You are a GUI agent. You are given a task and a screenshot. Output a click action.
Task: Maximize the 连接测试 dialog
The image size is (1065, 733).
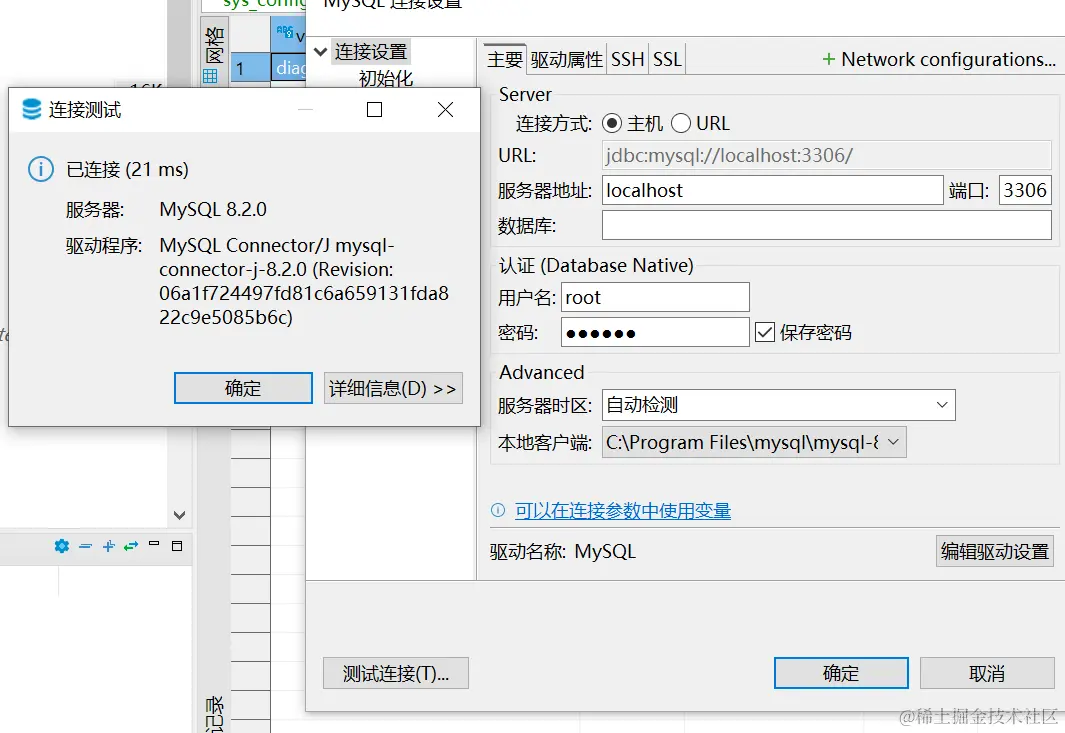pyautogui.click(x=374, y=109)
